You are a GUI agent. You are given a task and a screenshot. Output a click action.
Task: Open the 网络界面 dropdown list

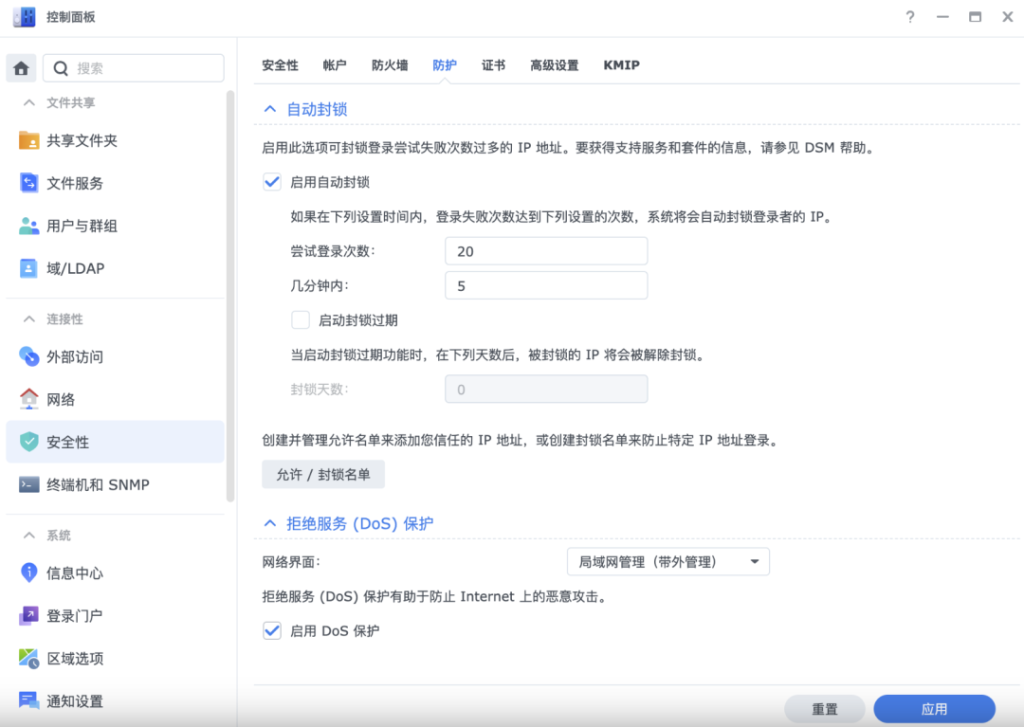click(x=667, y=562)
